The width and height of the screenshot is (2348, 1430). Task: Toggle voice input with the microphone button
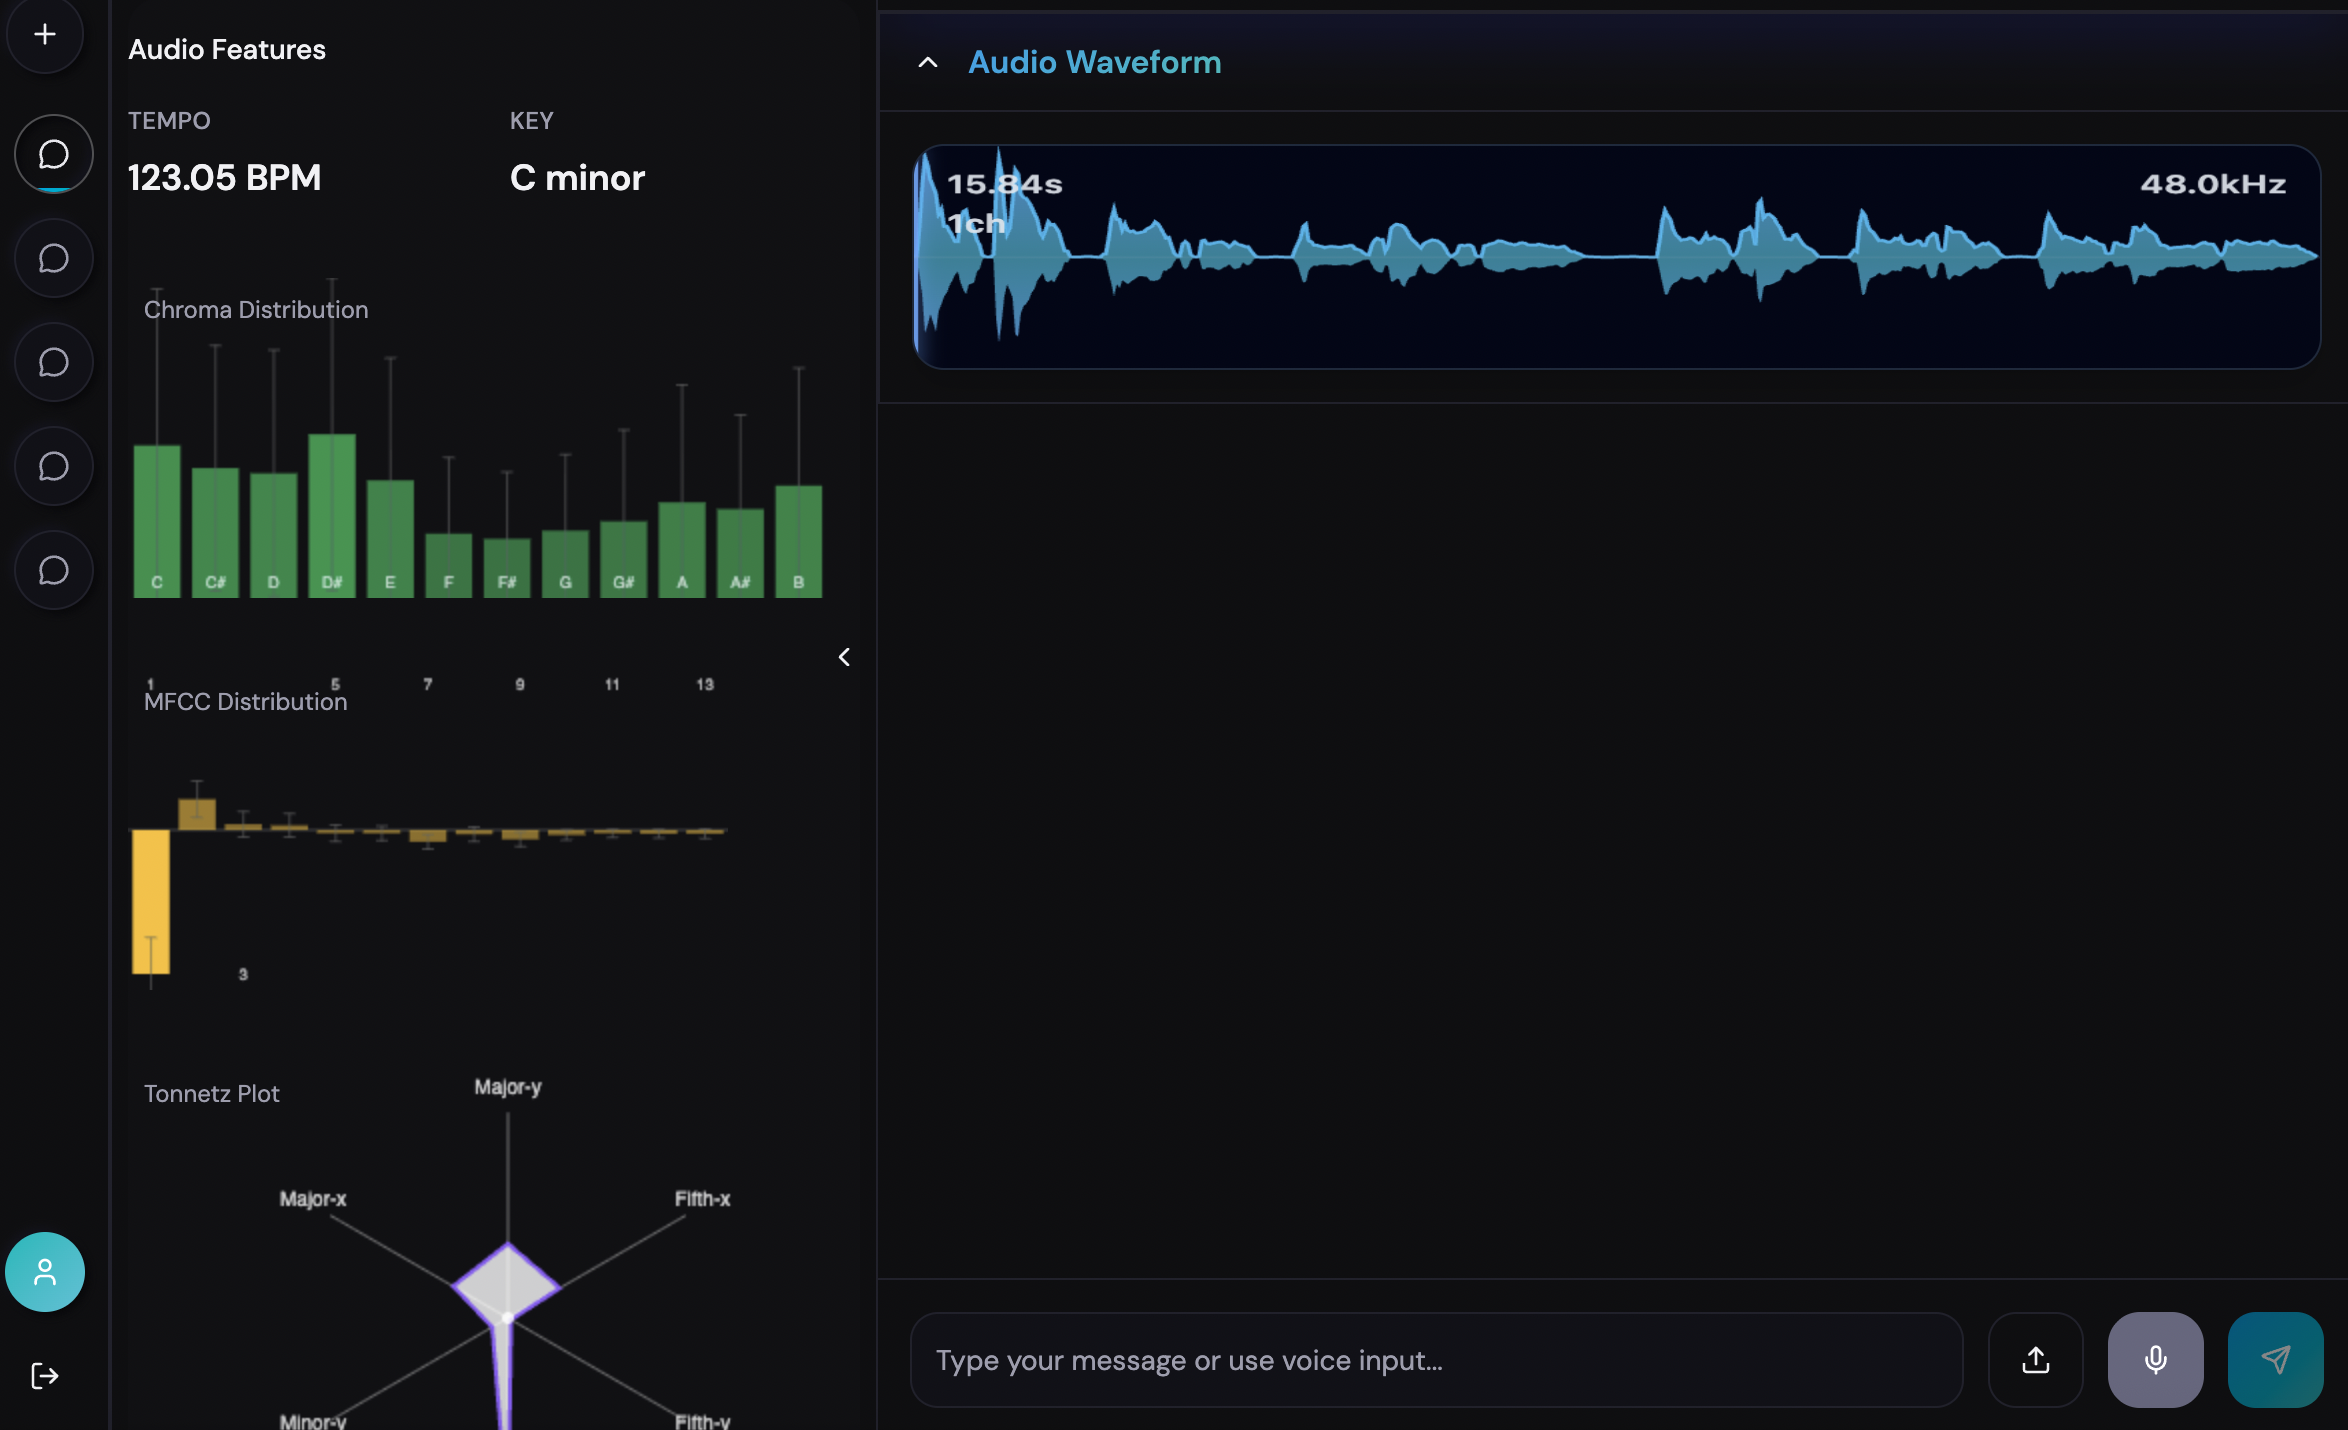click(x=2156, y=1360)
